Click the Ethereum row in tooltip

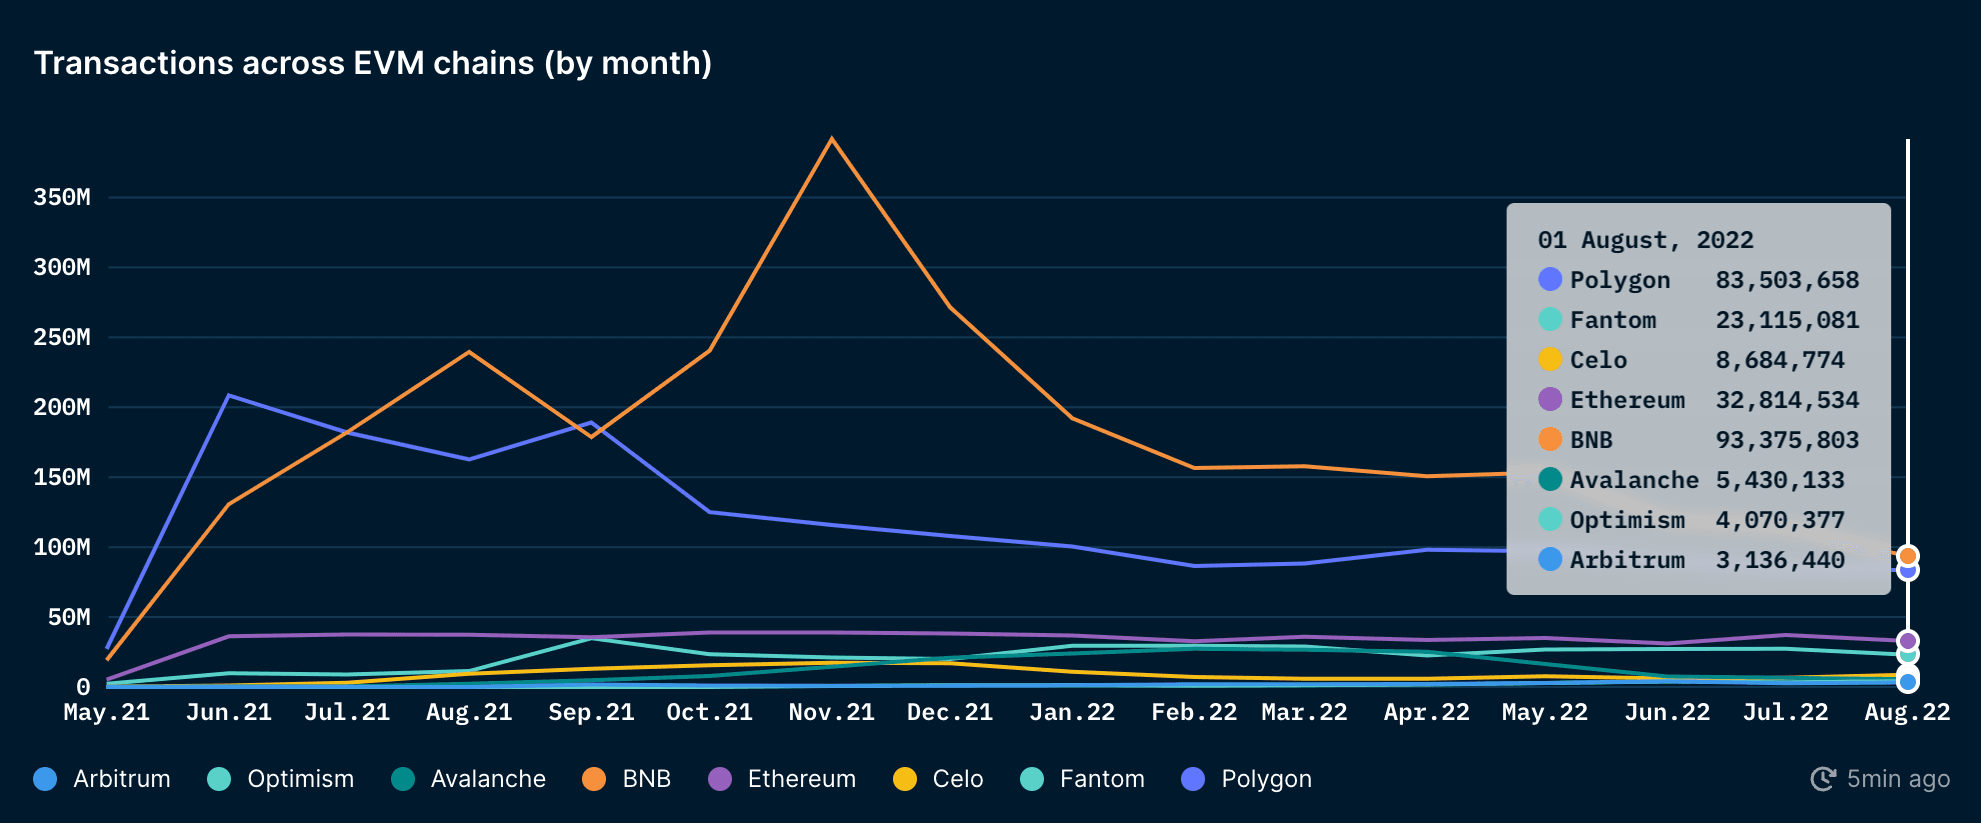pos(1698,400)
